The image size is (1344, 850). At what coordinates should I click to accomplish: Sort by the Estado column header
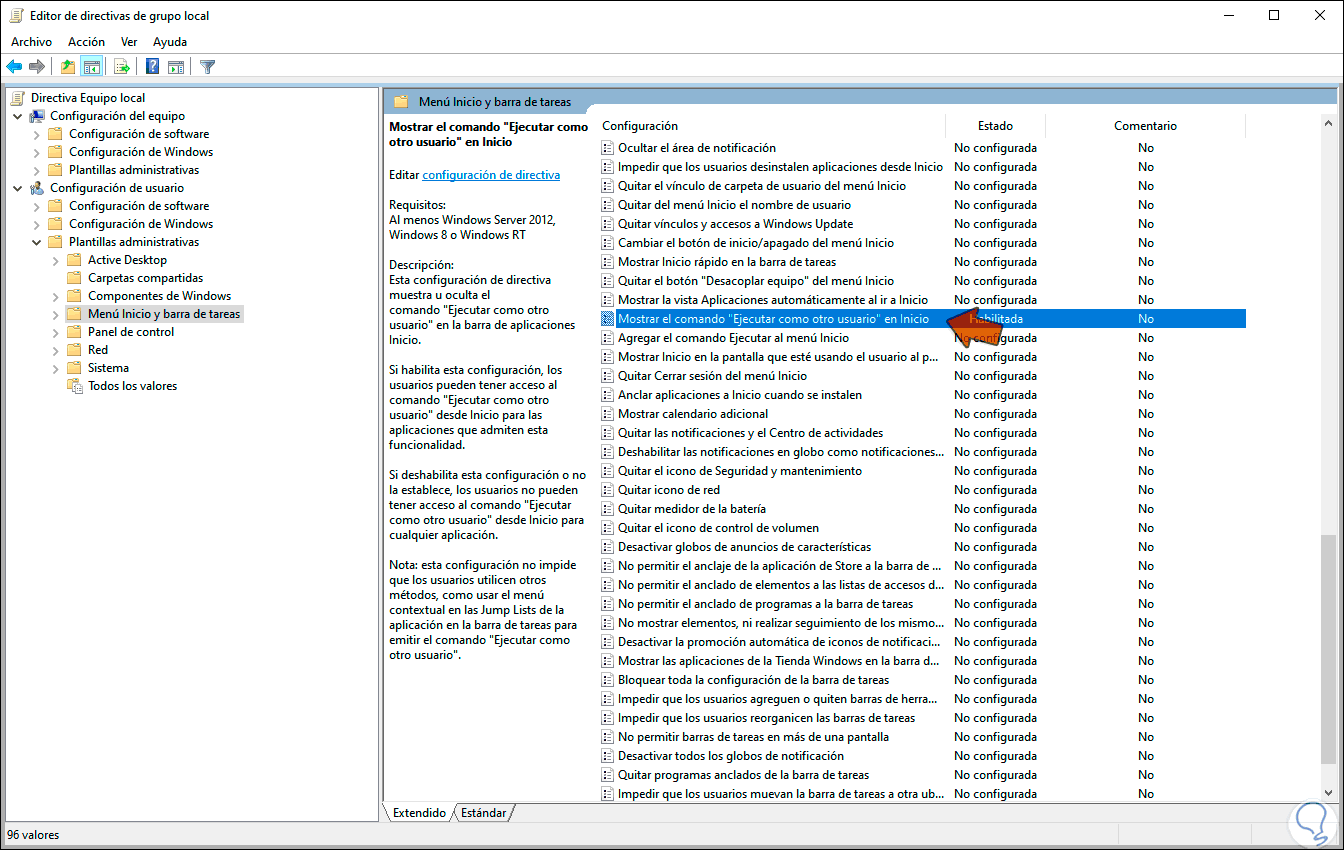coord(995,126)
